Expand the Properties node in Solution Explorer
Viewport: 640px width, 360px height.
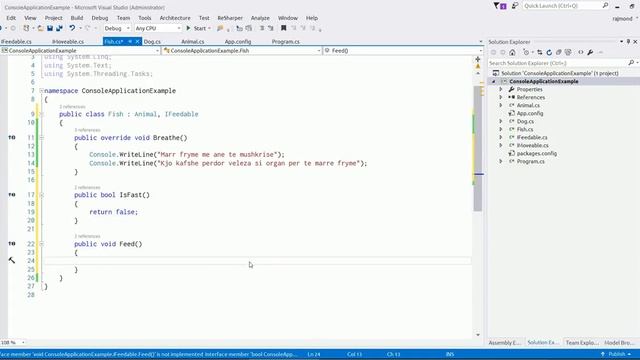point(501,89)
